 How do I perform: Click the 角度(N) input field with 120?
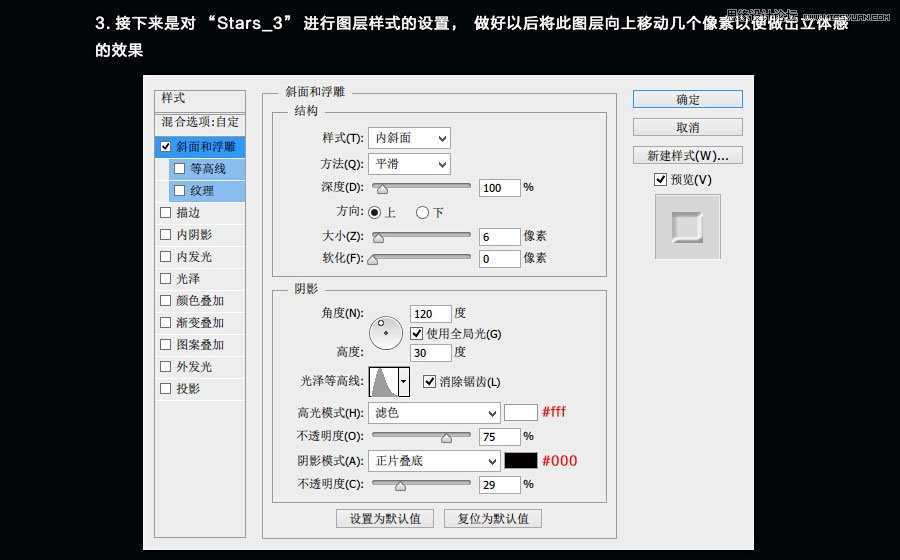tap(430, 313)
